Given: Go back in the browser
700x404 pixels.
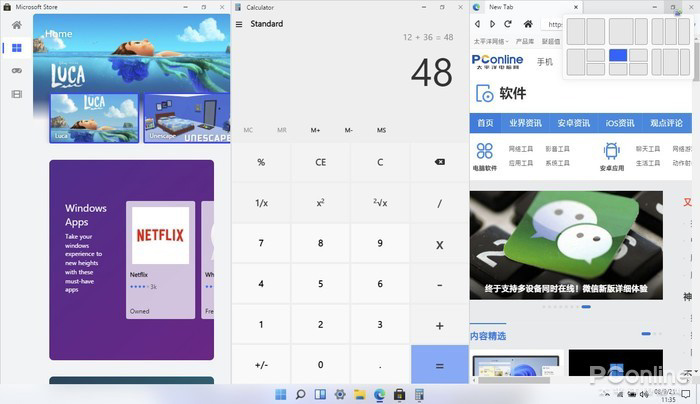Looking at the screenshot, I should click(x=478, y=24).
